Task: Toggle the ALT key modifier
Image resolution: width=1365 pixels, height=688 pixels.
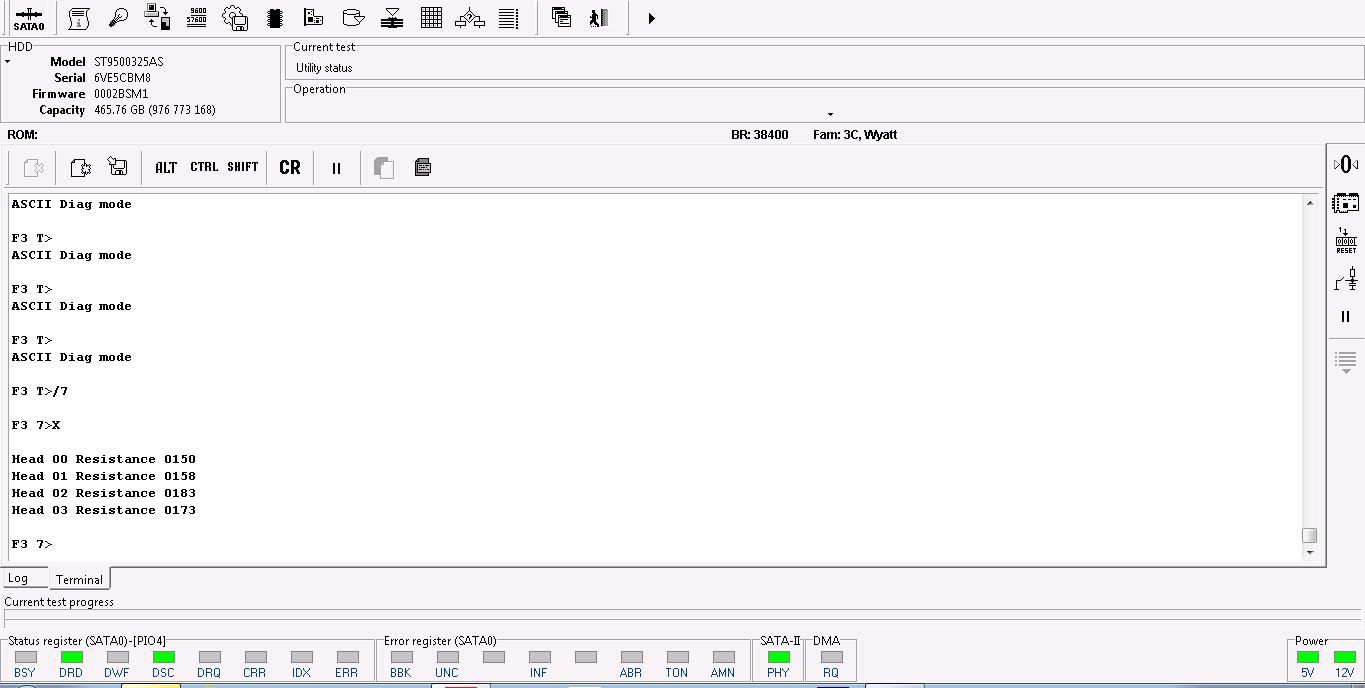Action: tap(166, 168)
